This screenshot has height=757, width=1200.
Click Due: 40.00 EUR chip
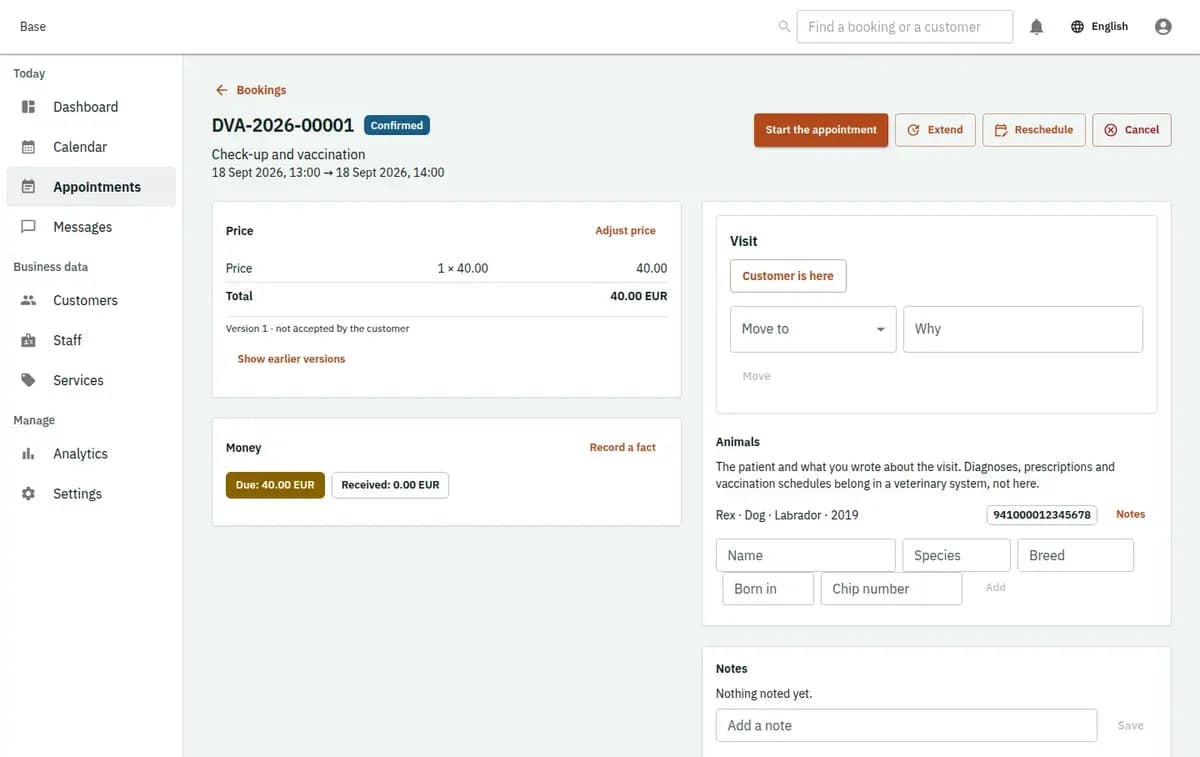point(275,485)
